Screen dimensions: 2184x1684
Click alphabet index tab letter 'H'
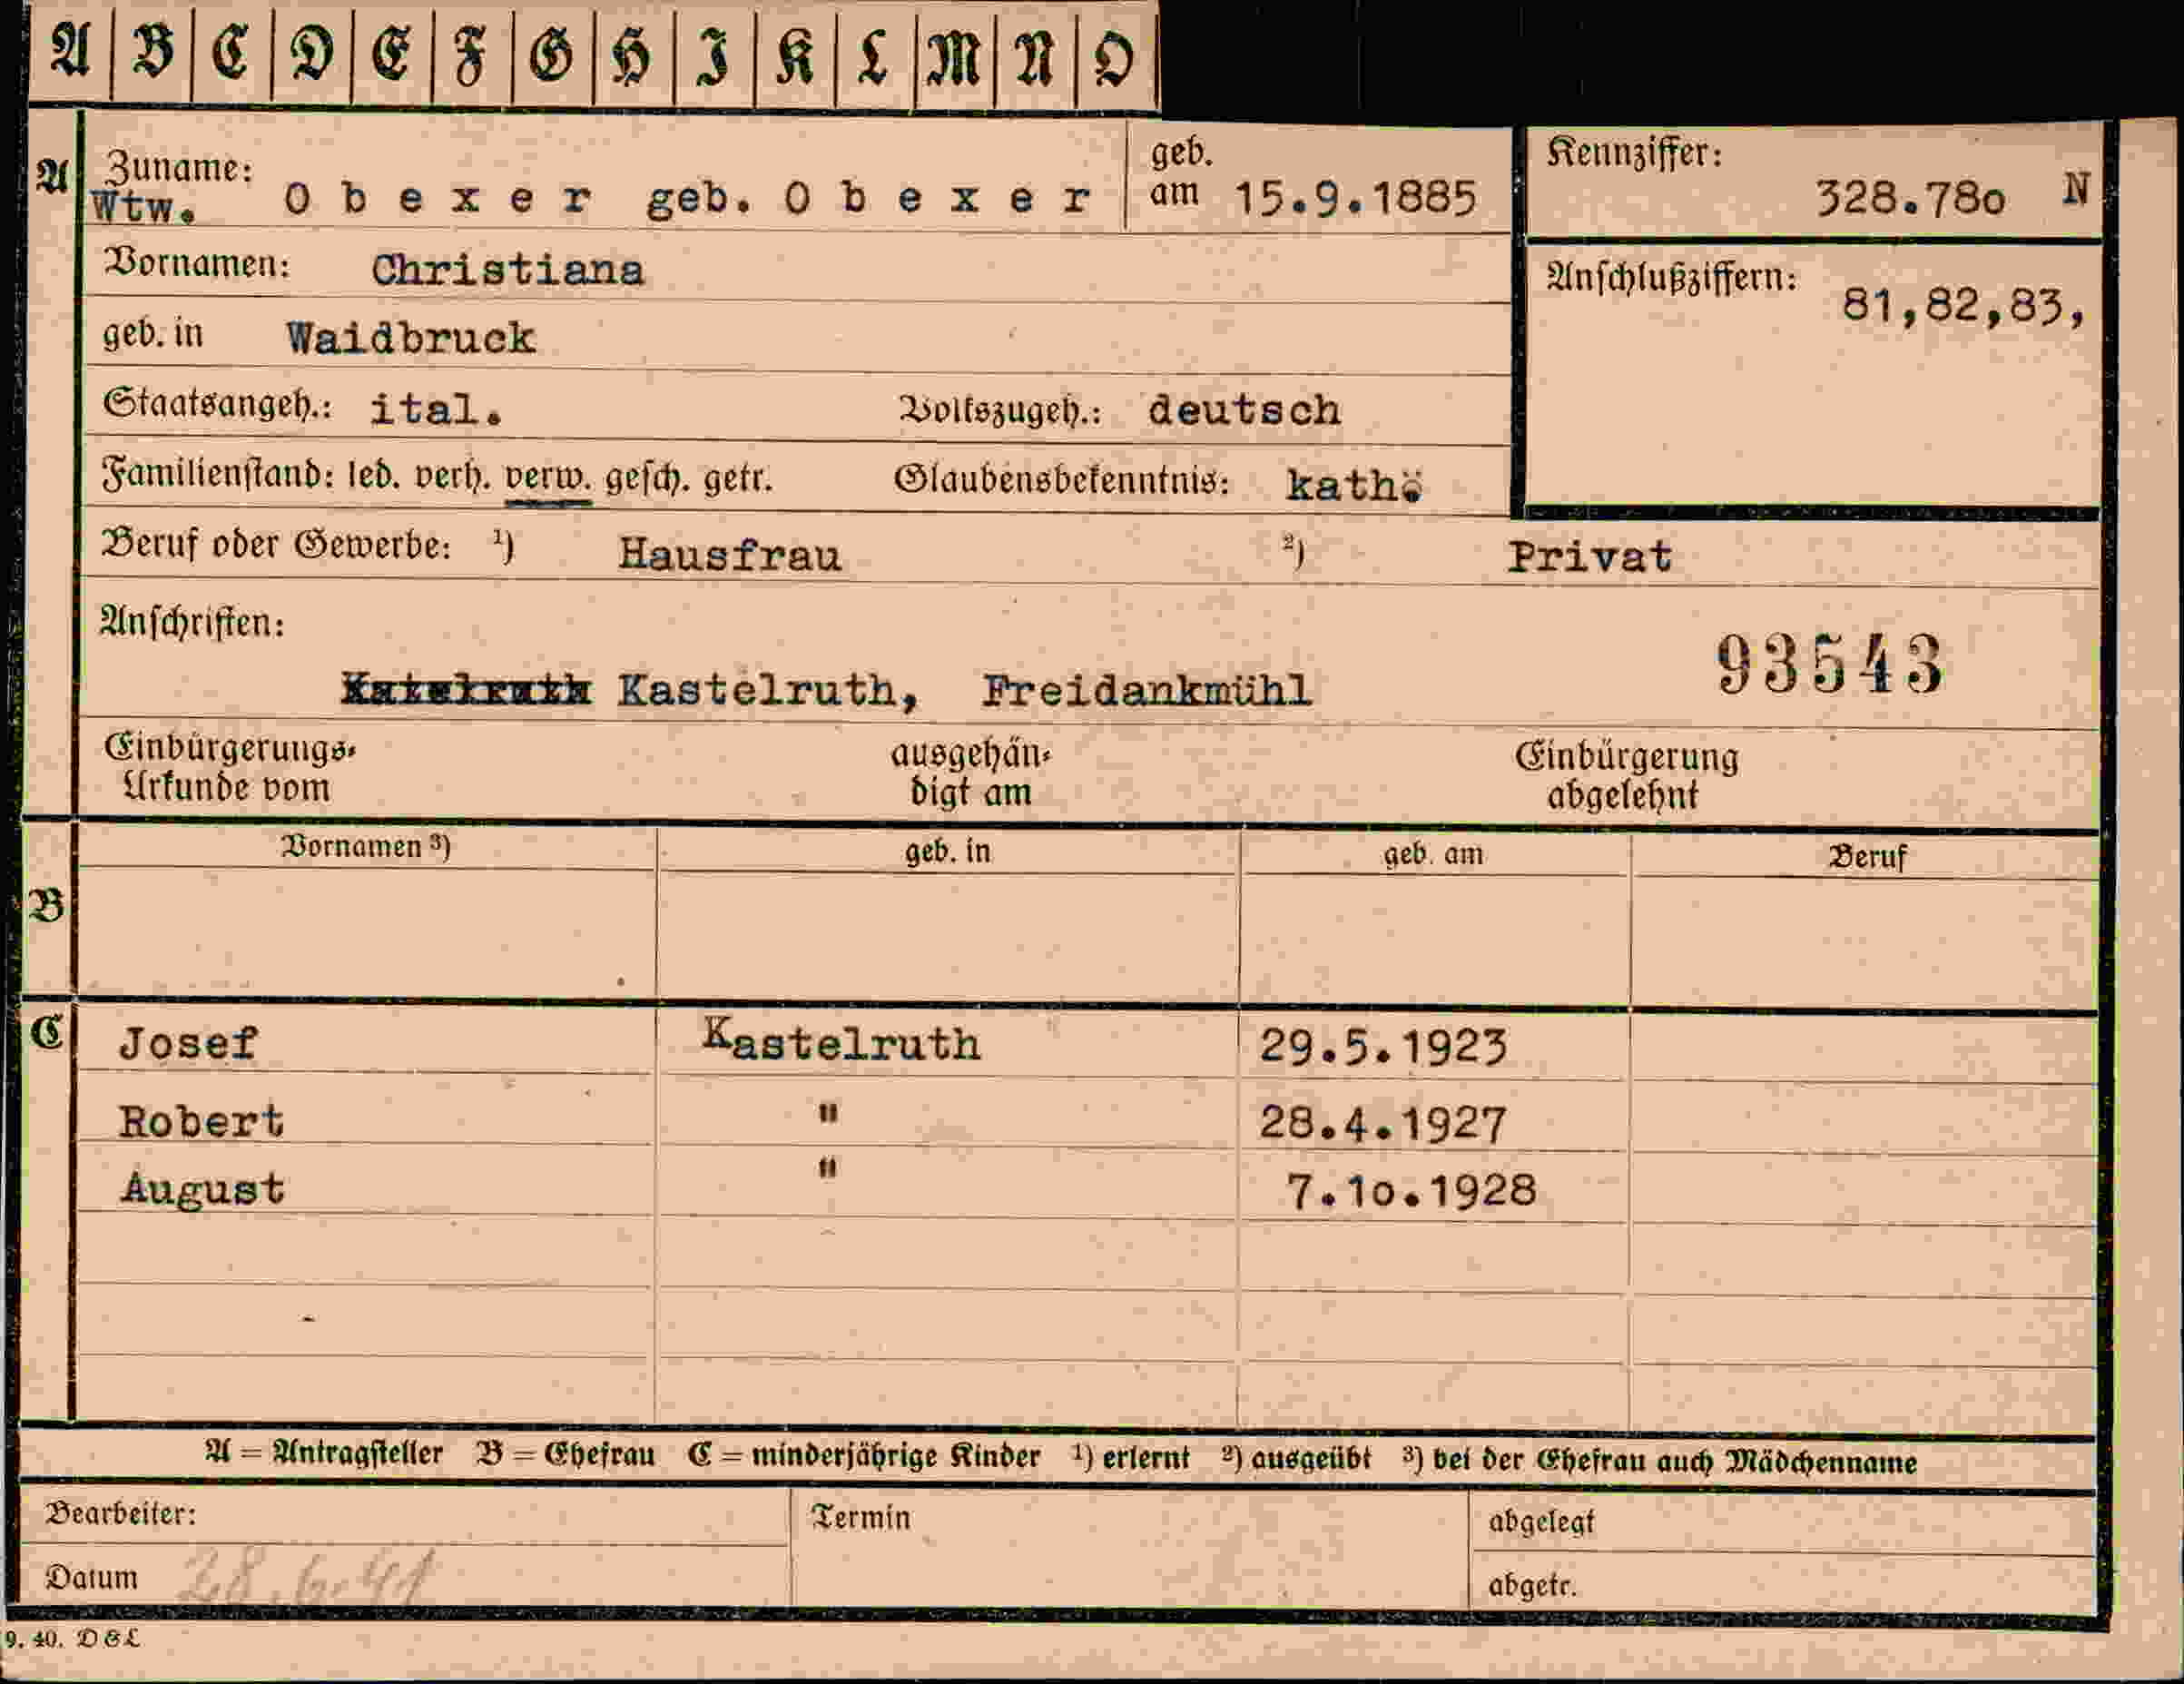(632, 56)
